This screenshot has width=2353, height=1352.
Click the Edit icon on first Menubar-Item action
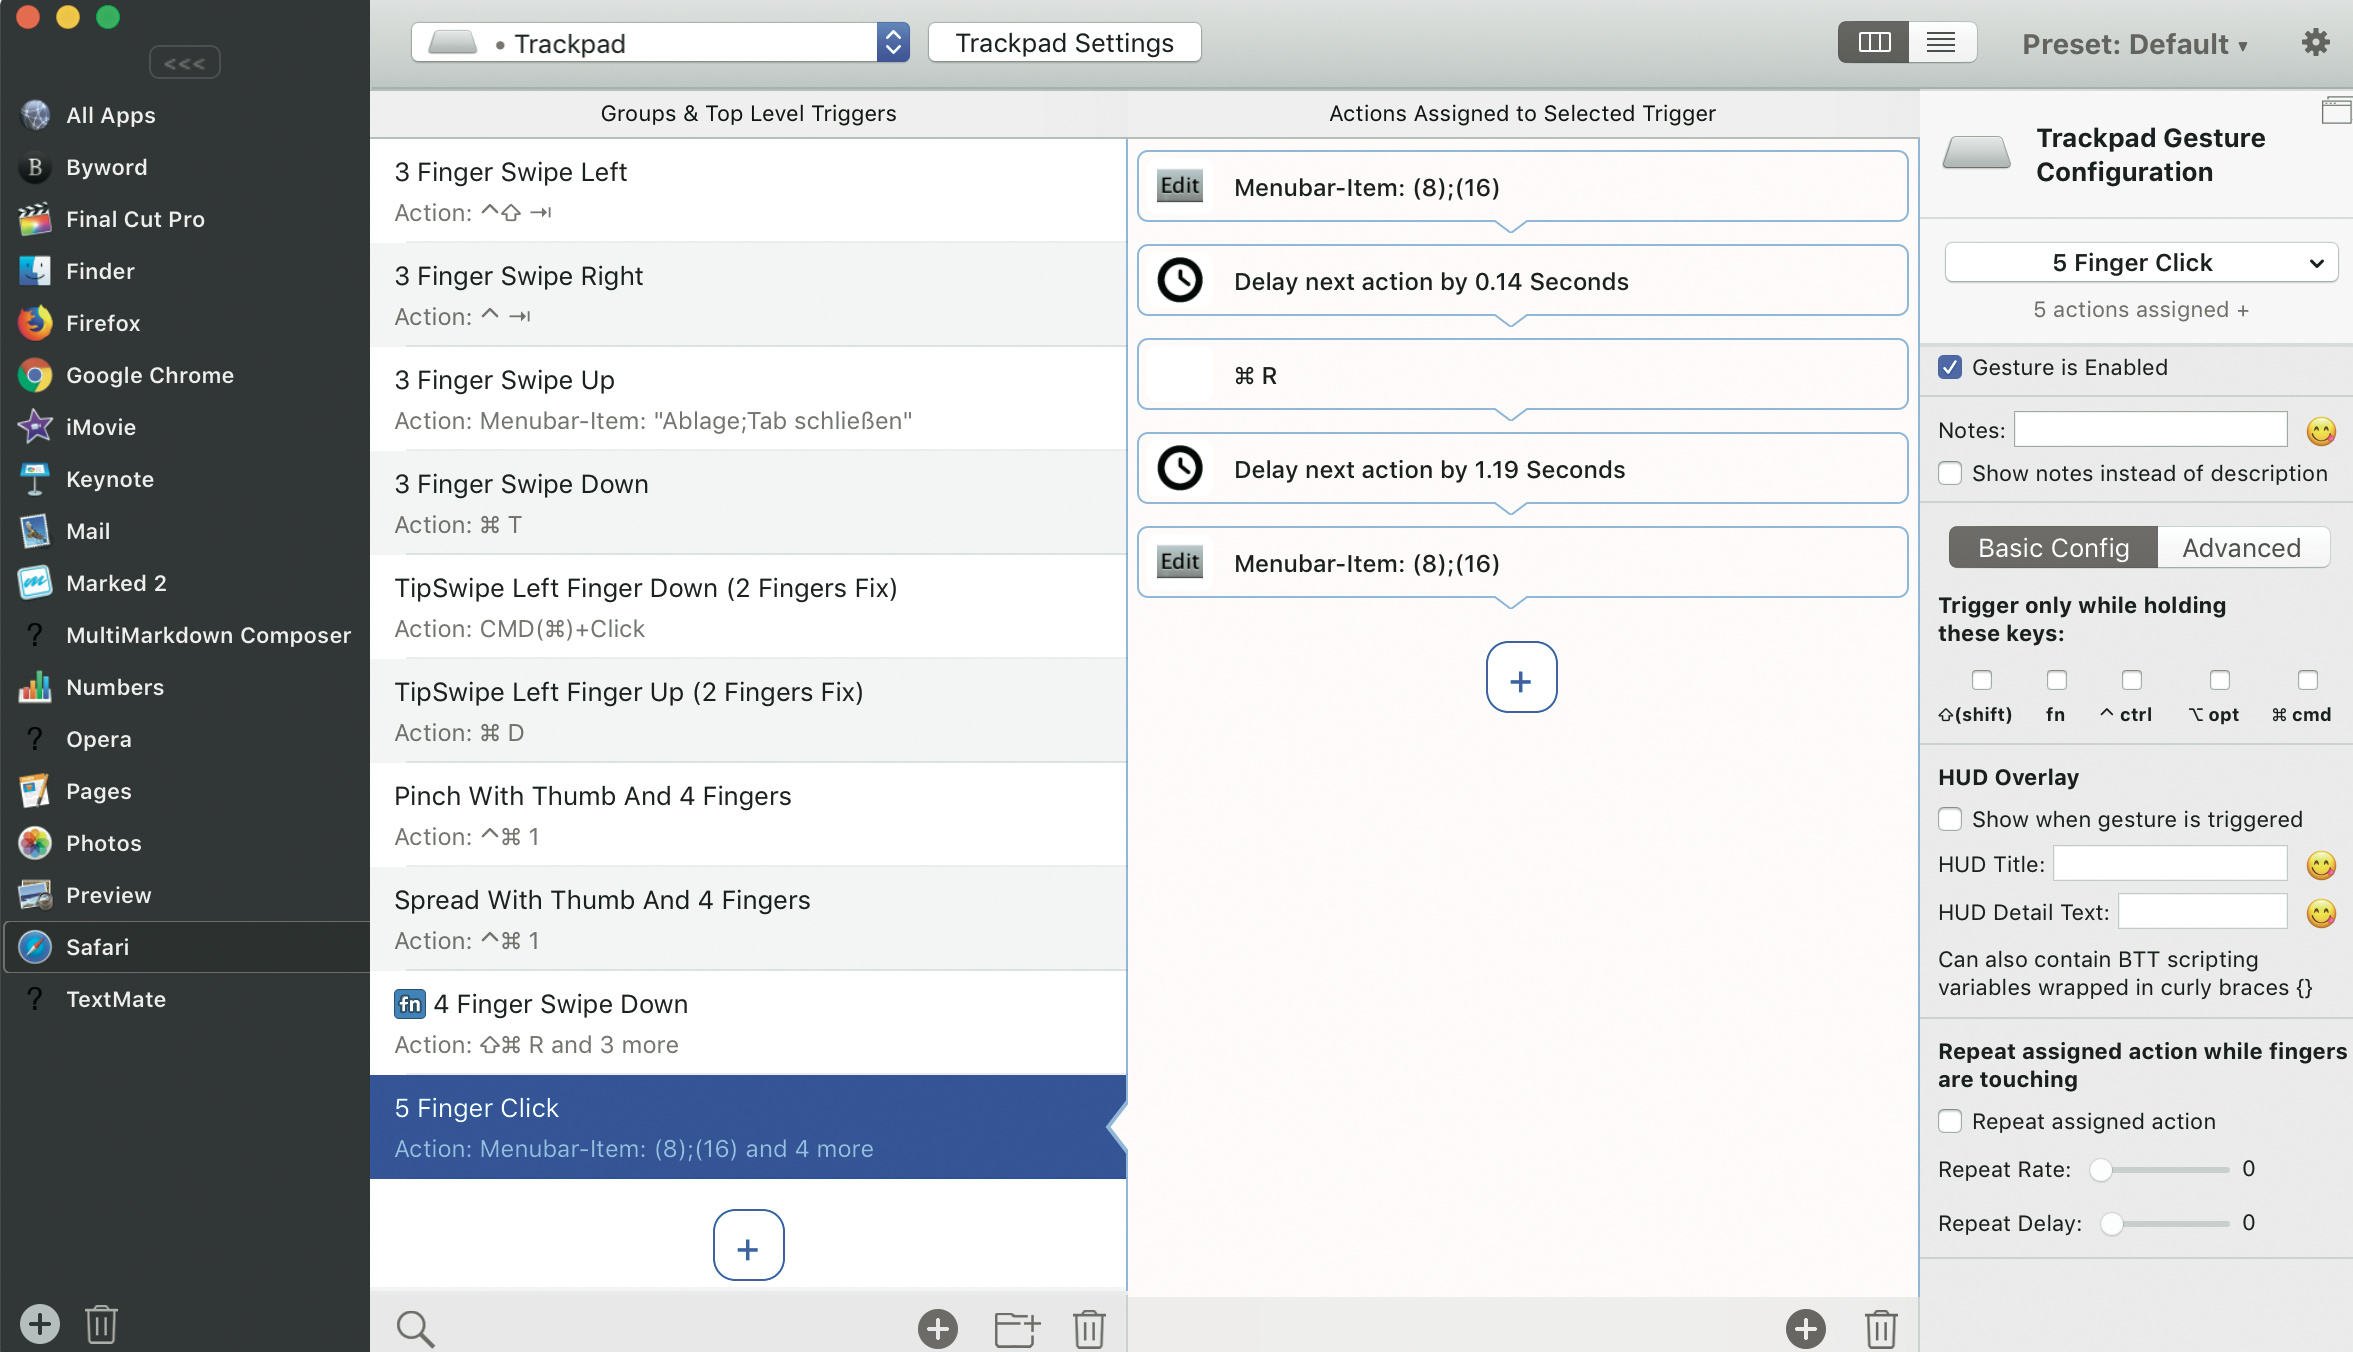(1179, 187)
